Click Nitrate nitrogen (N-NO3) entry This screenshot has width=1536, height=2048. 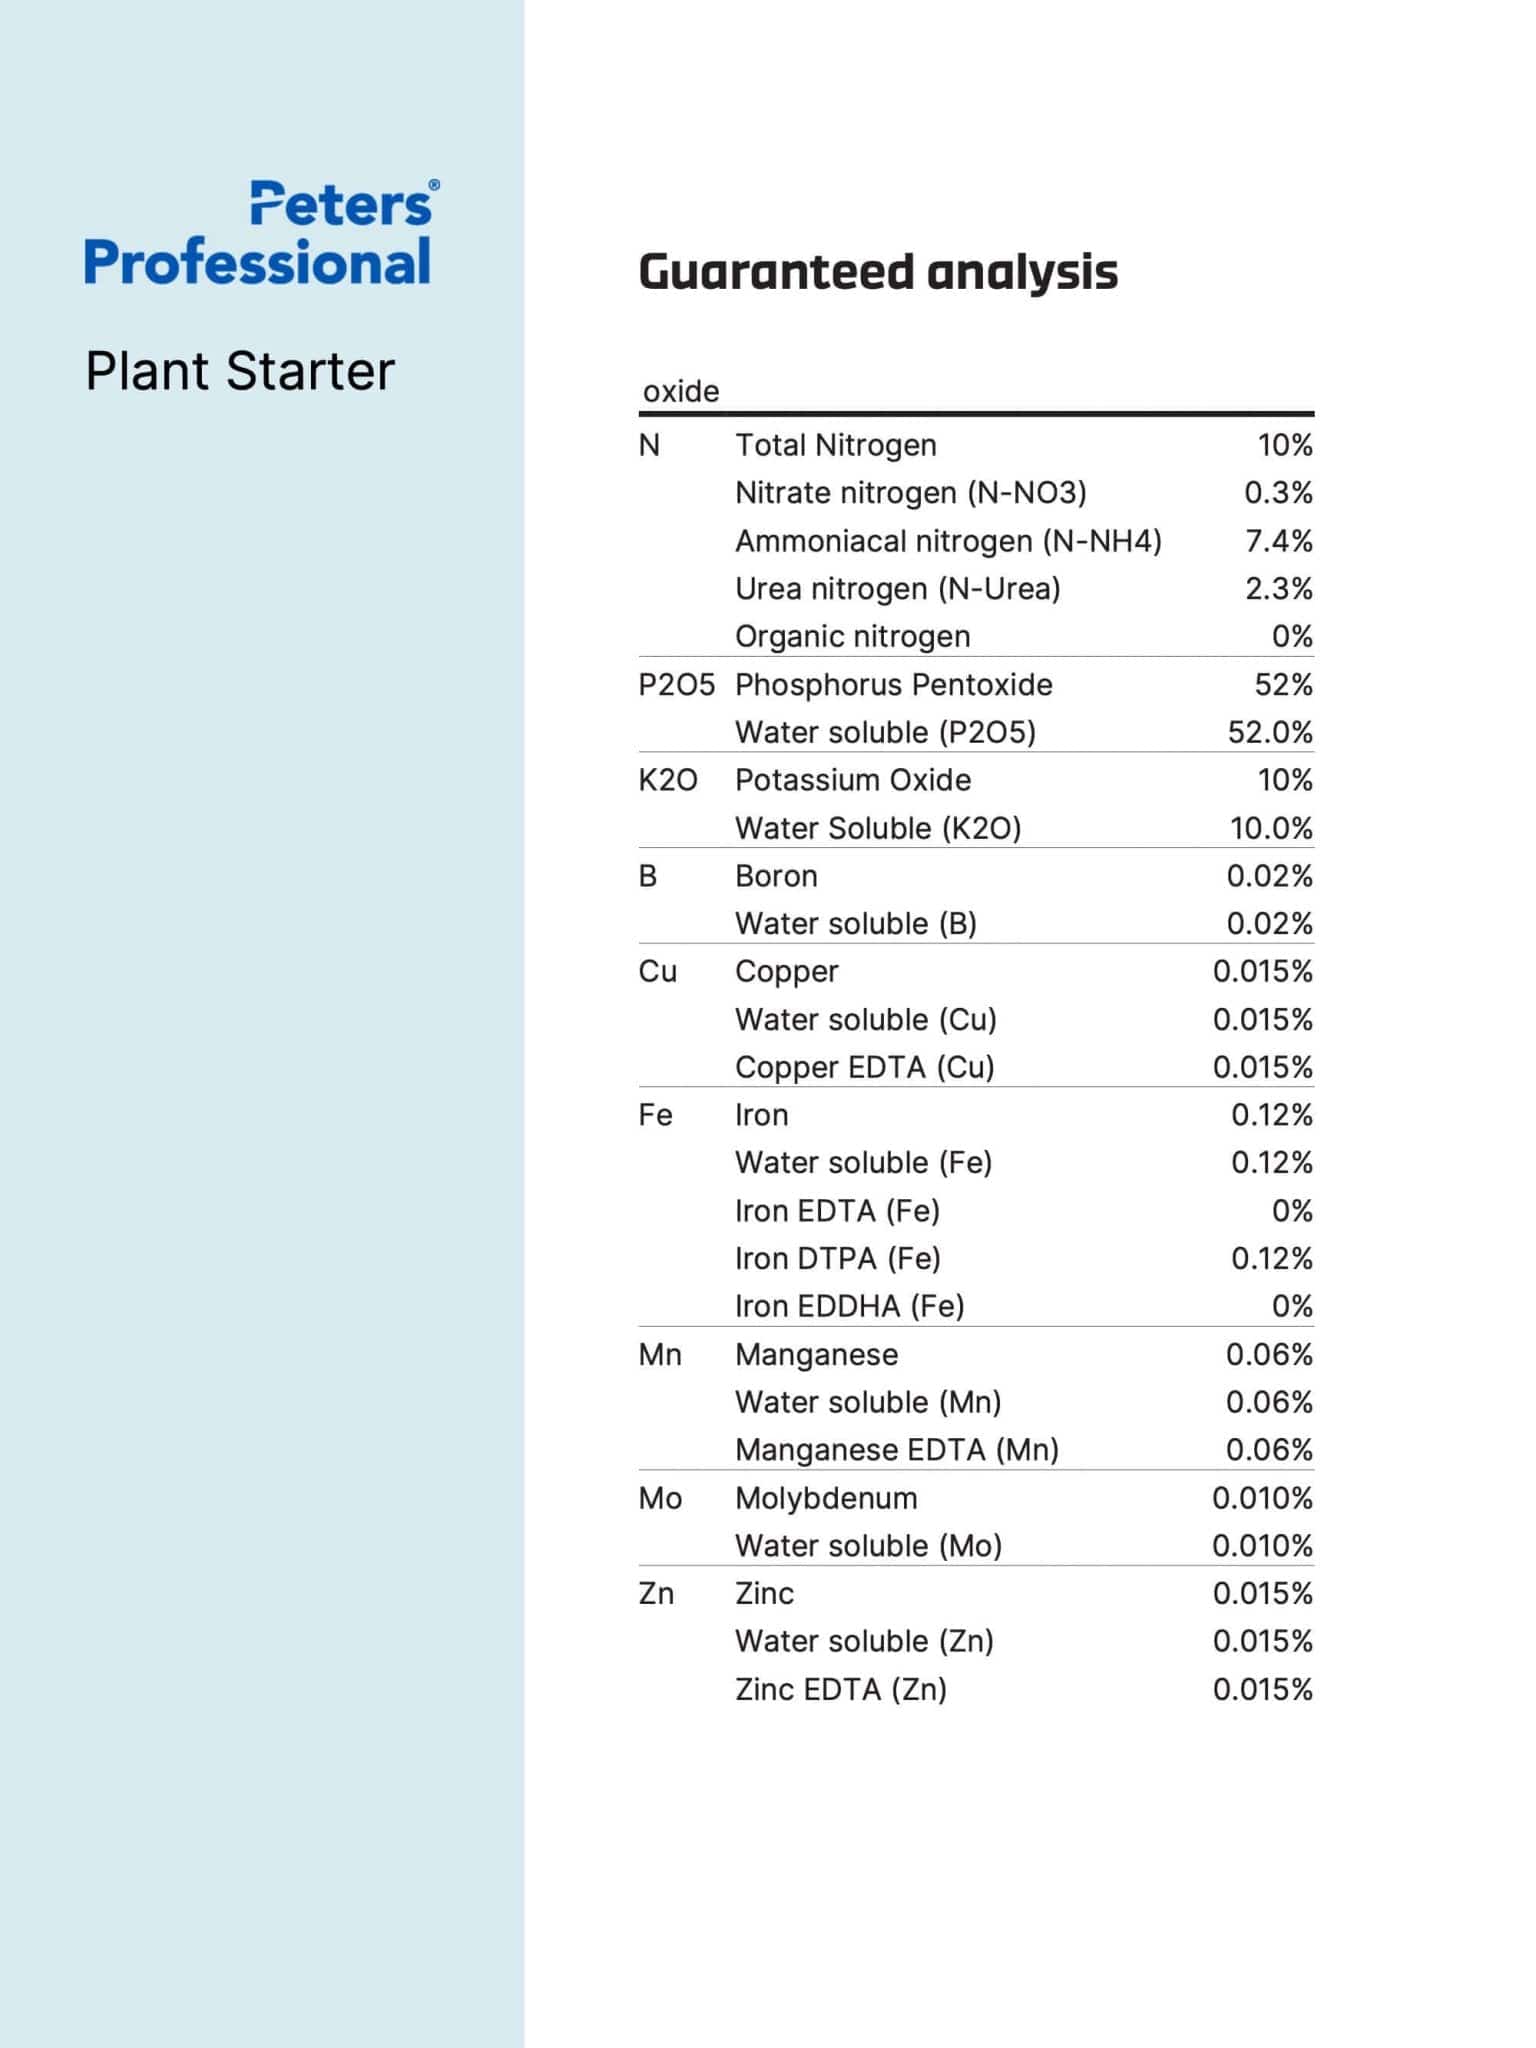pos(911,493)
